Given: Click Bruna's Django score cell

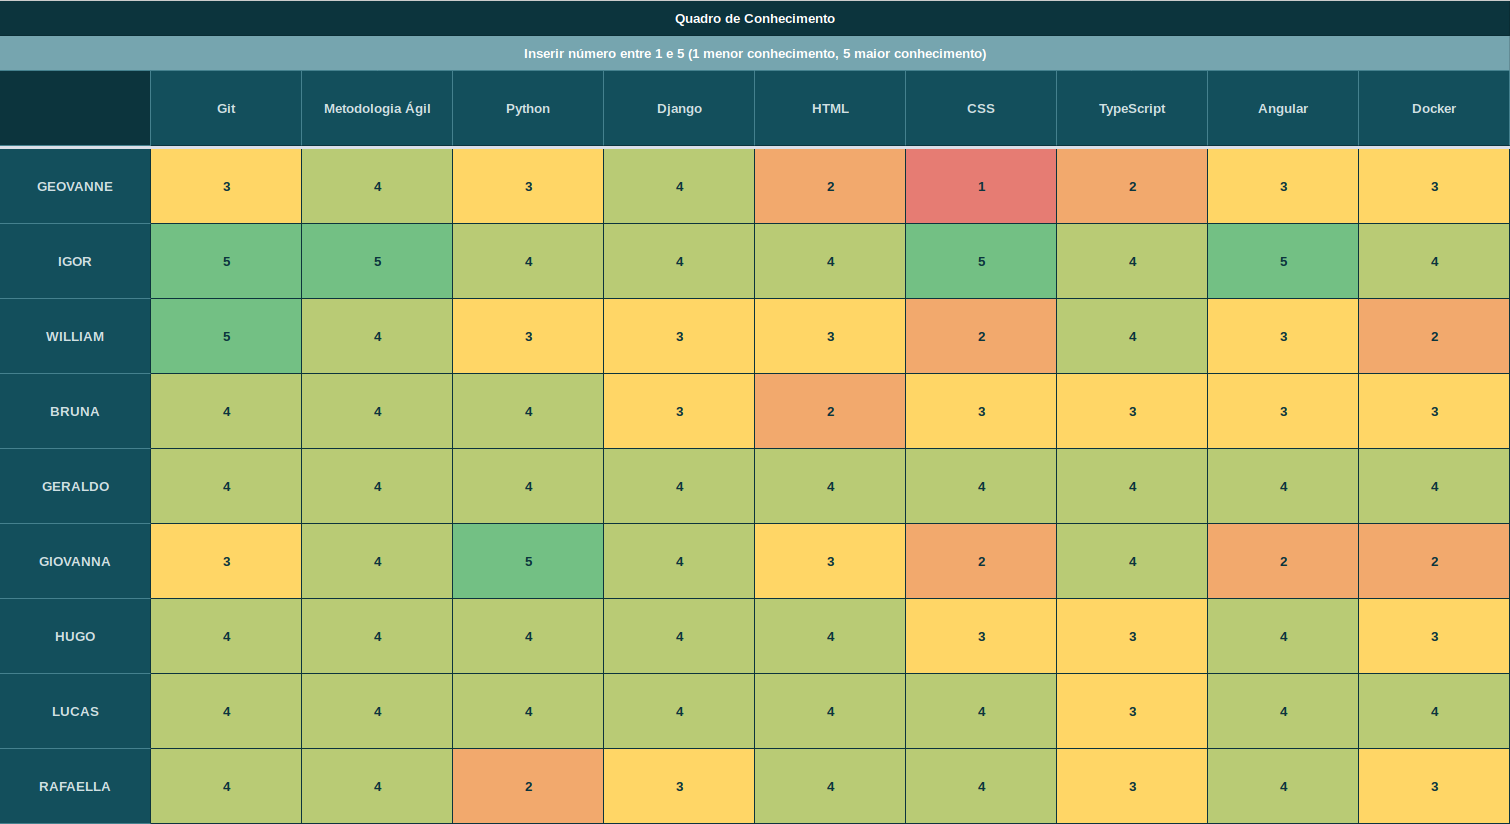Looking at the screenshot, I should pyautogui.click(x=679, y=411).
